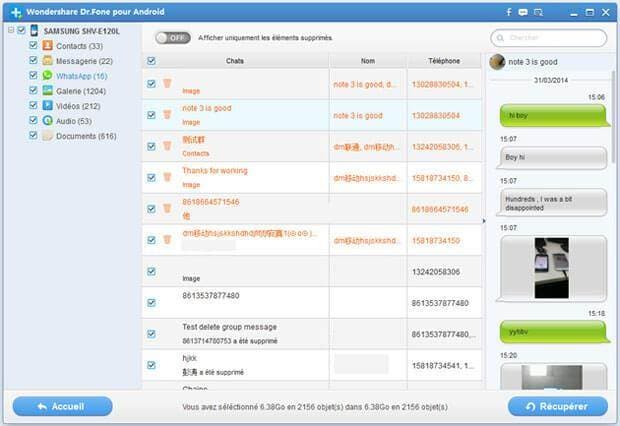Viewport: 620px width, 426px height.
Task: Click the Récupérer recover button
Action: point(558,406)
